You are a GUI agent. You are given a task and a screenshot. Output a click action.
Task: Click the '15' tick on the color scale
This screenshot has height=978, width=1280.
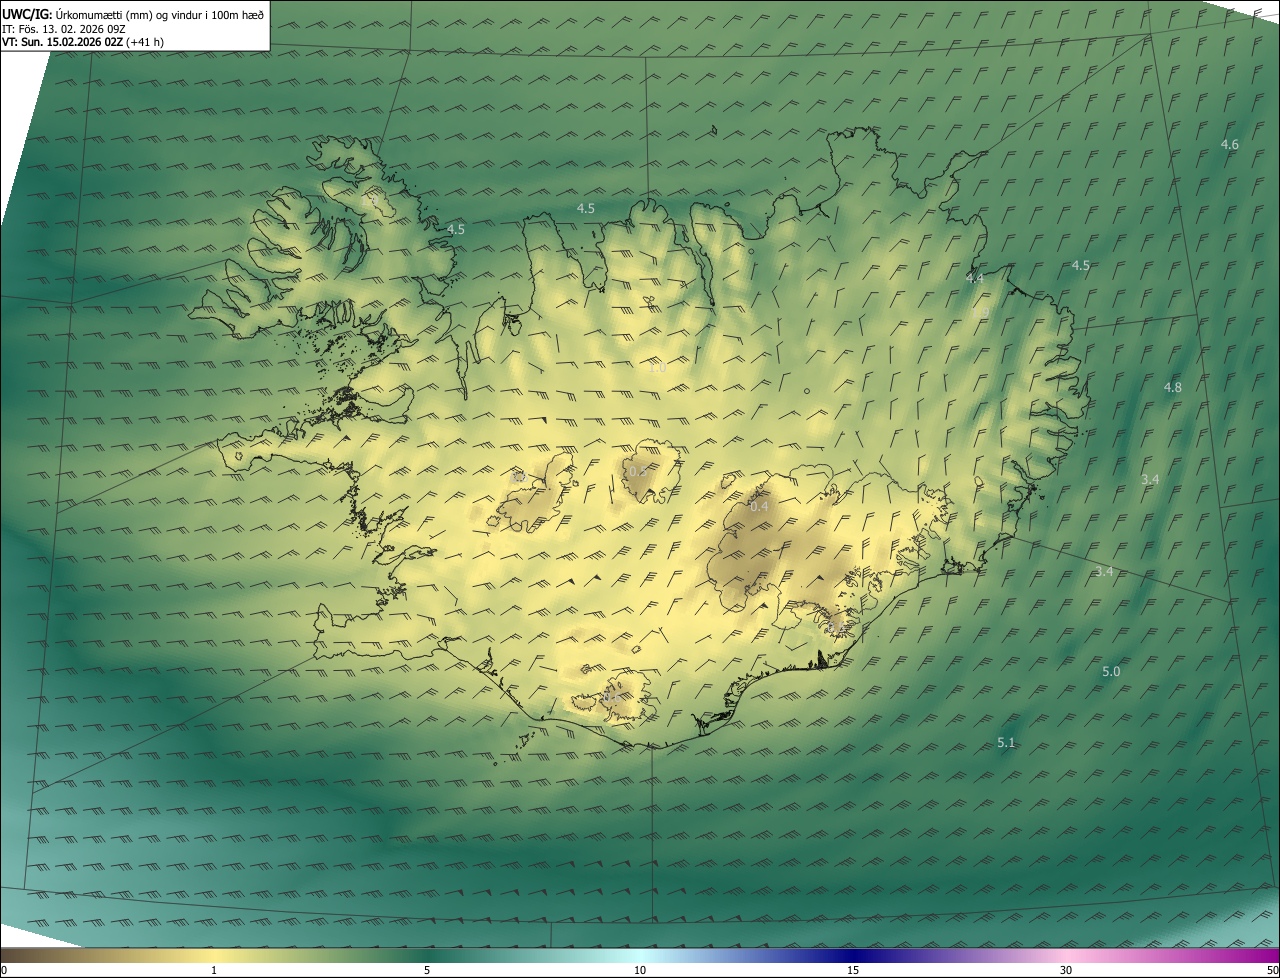tap(853, 970)
